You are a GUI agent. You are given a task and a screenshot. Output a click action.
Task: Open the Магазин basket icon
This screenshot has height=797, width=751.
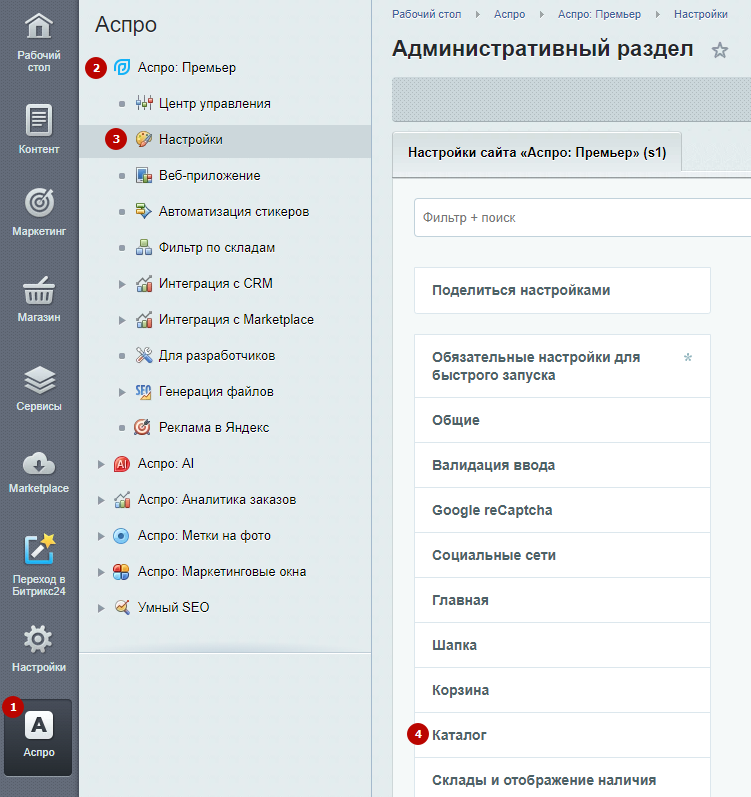pyautogui.click(x=39, y=290)
